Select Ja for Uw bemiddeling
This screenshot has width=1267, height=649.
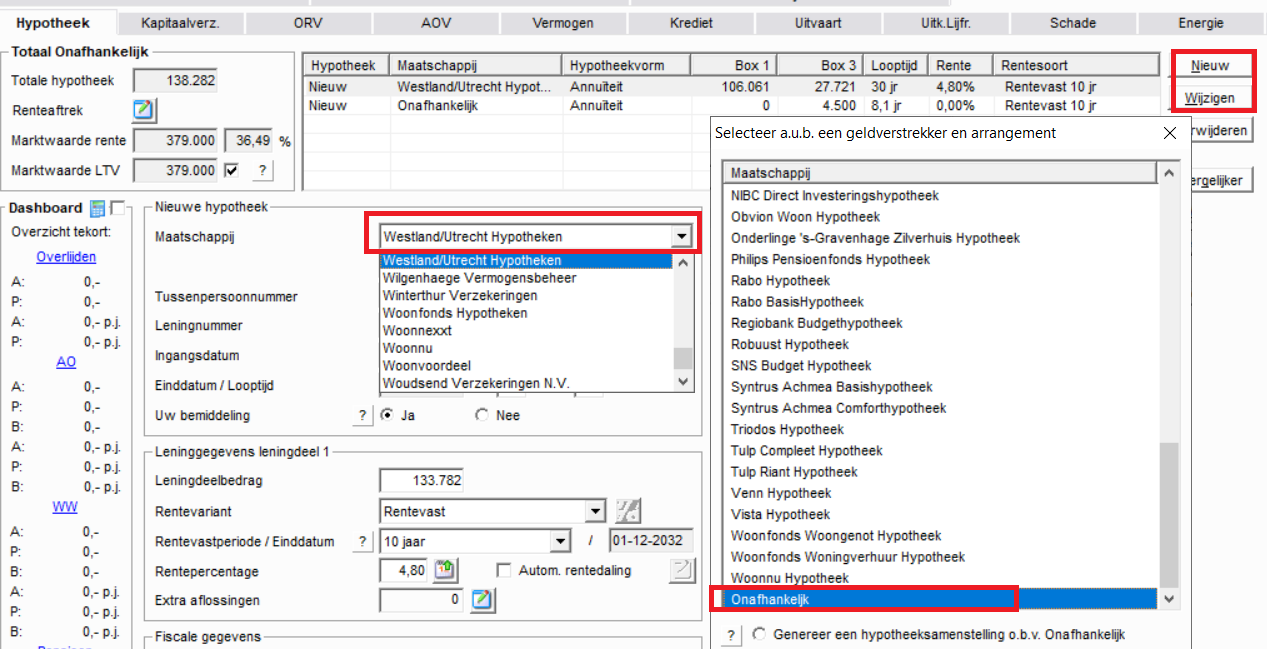point(386,415)
